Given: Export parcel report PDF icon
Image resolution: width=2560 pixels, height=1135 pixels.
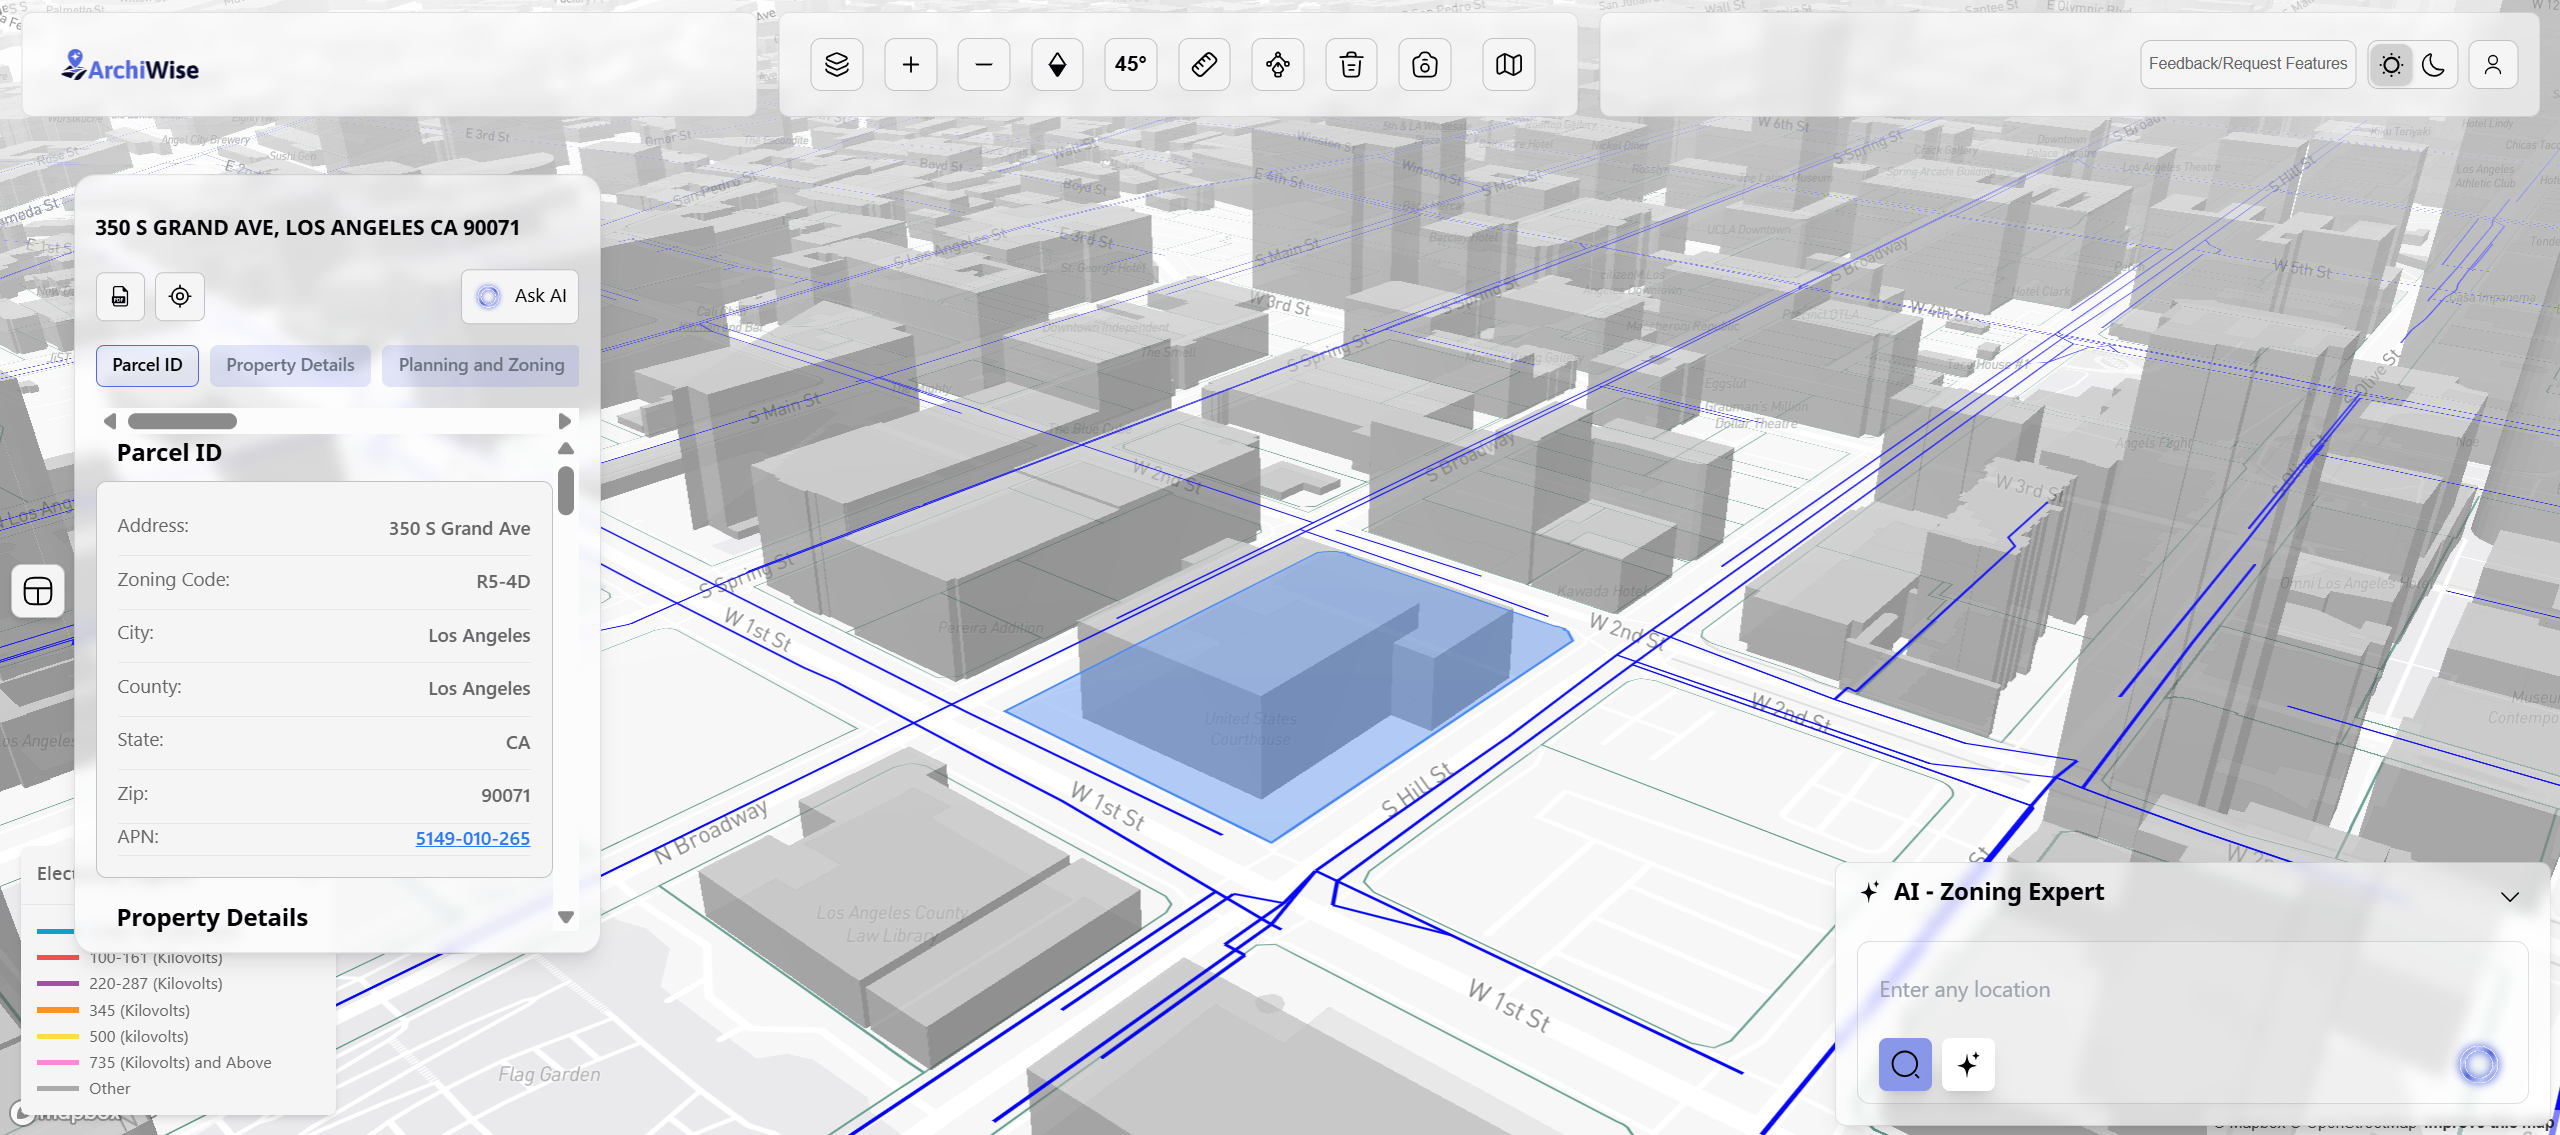Looking at the screenshot, I should (120, 296).
